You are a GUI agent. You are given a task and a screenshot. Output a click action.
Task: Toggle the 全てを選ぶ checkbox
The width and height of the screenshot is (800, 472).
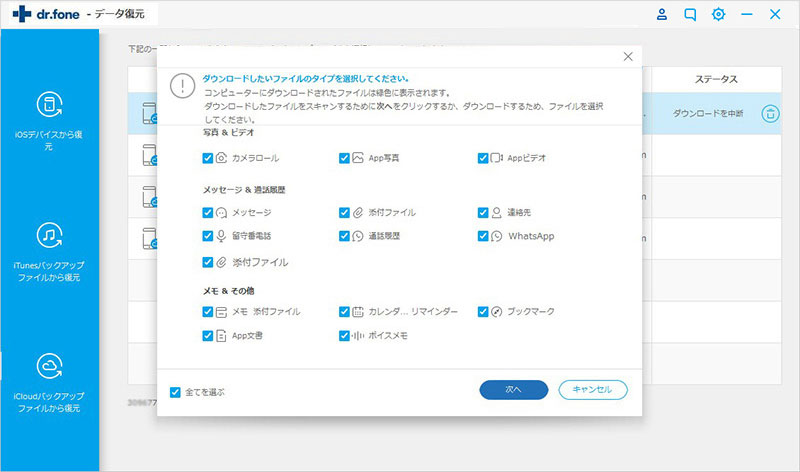tap(176, 391)
